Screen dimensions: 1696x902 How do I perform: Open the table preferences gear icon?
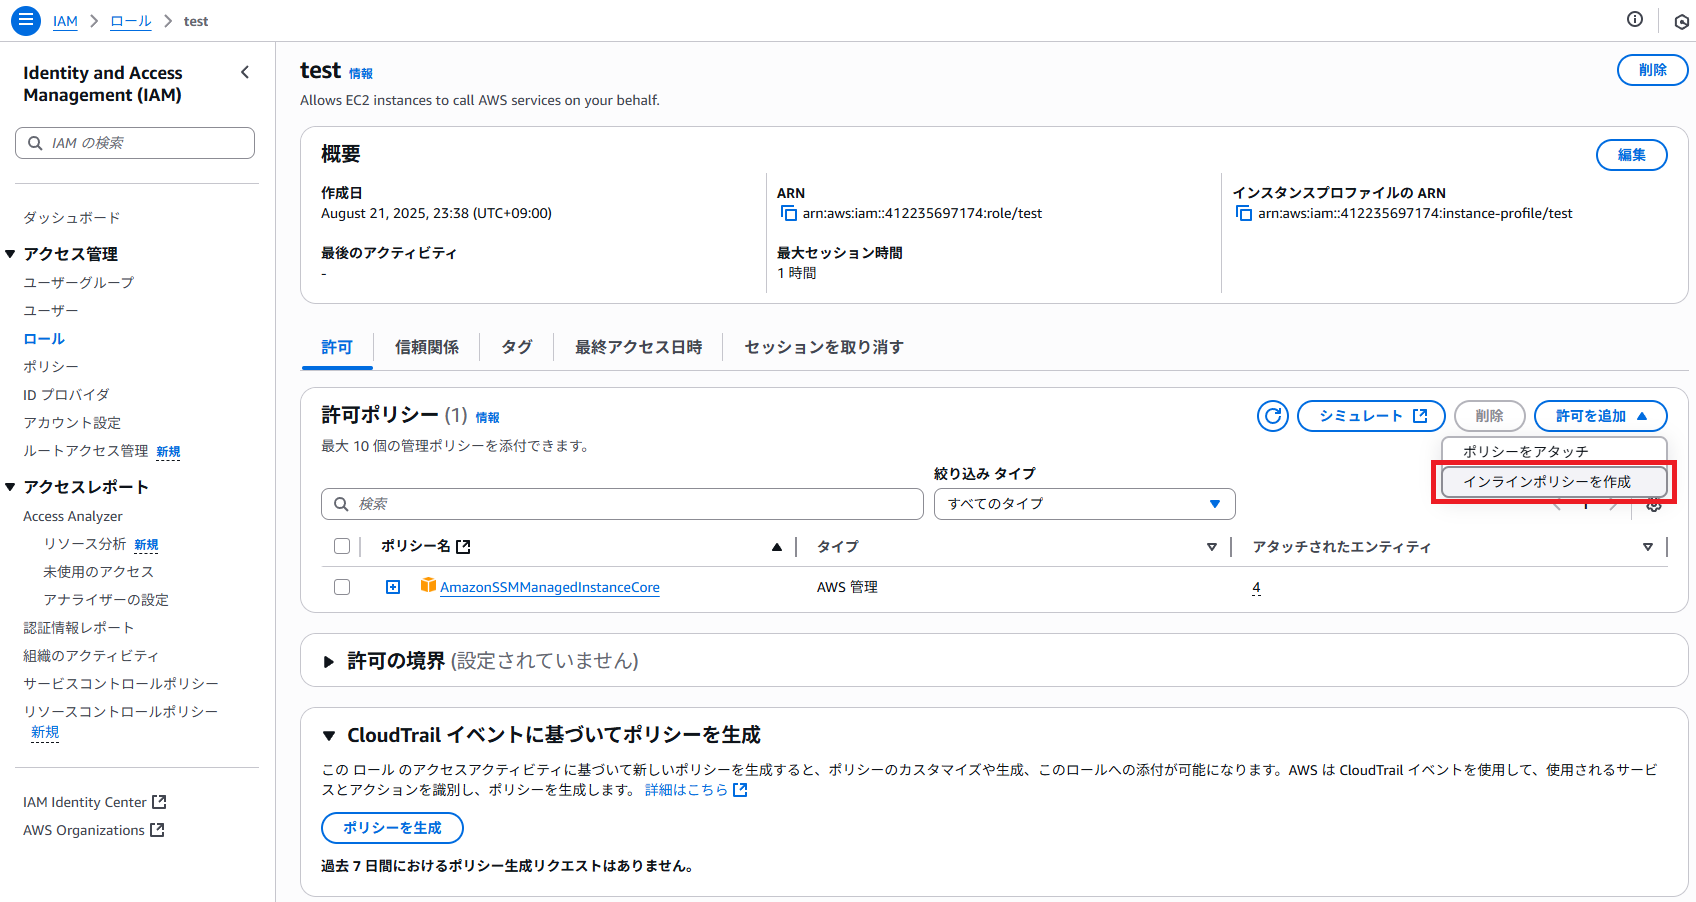coord(1655,506)
